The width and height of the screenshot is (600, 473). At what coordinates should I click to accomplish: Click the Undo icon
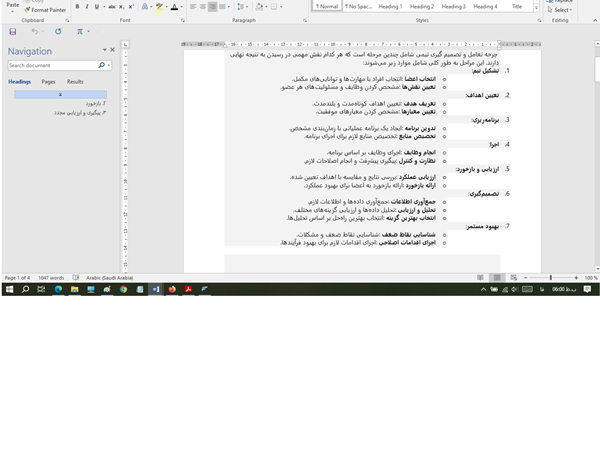coord(34,32)
